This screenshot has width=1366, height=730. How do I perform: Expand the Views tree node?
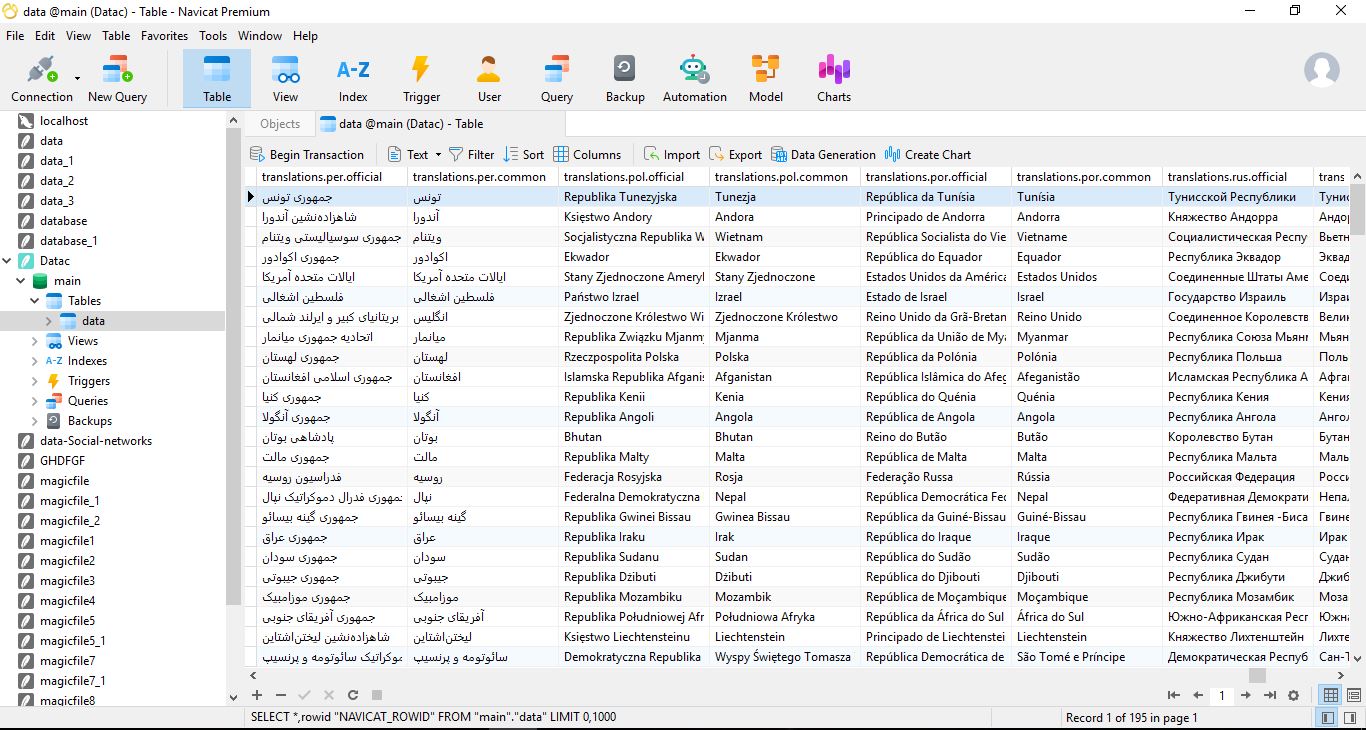pyautogui.click(x=35, y=341)
